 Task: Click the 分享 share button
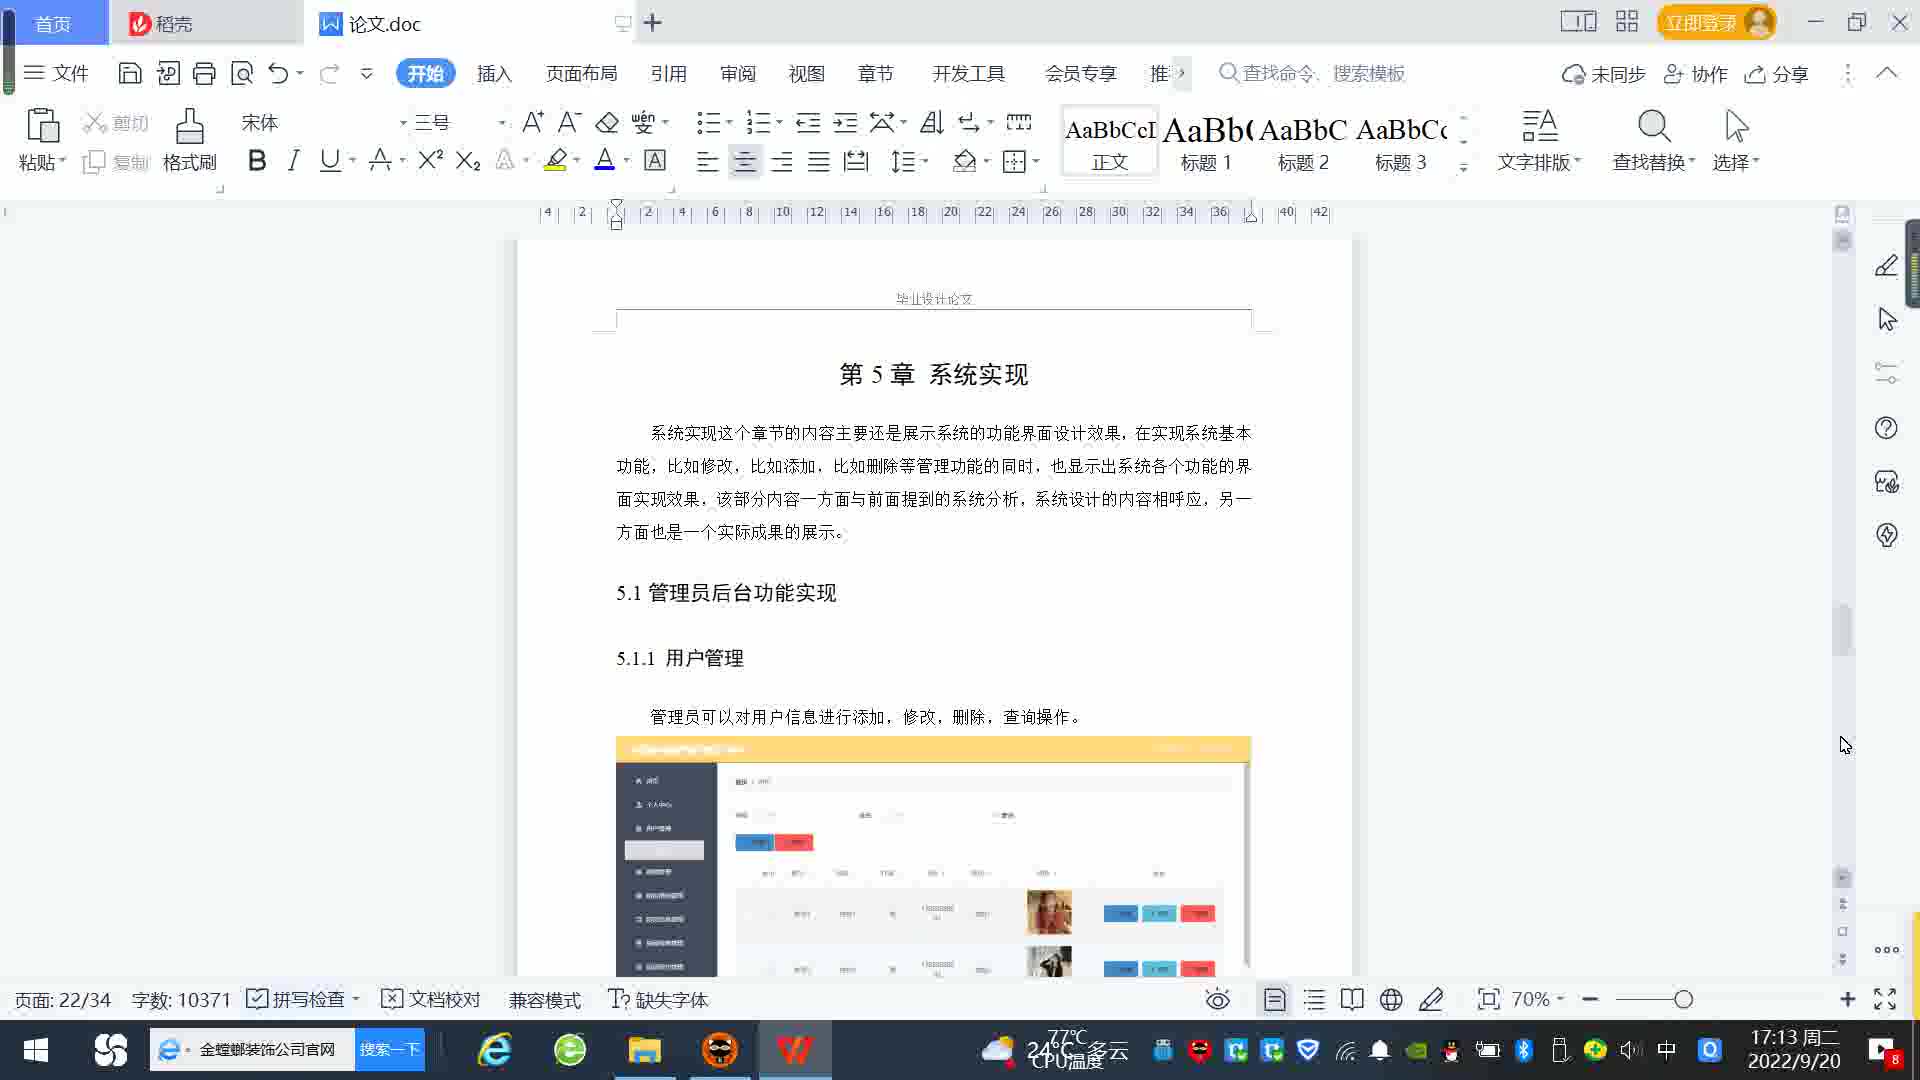(x=1777, y=74)
